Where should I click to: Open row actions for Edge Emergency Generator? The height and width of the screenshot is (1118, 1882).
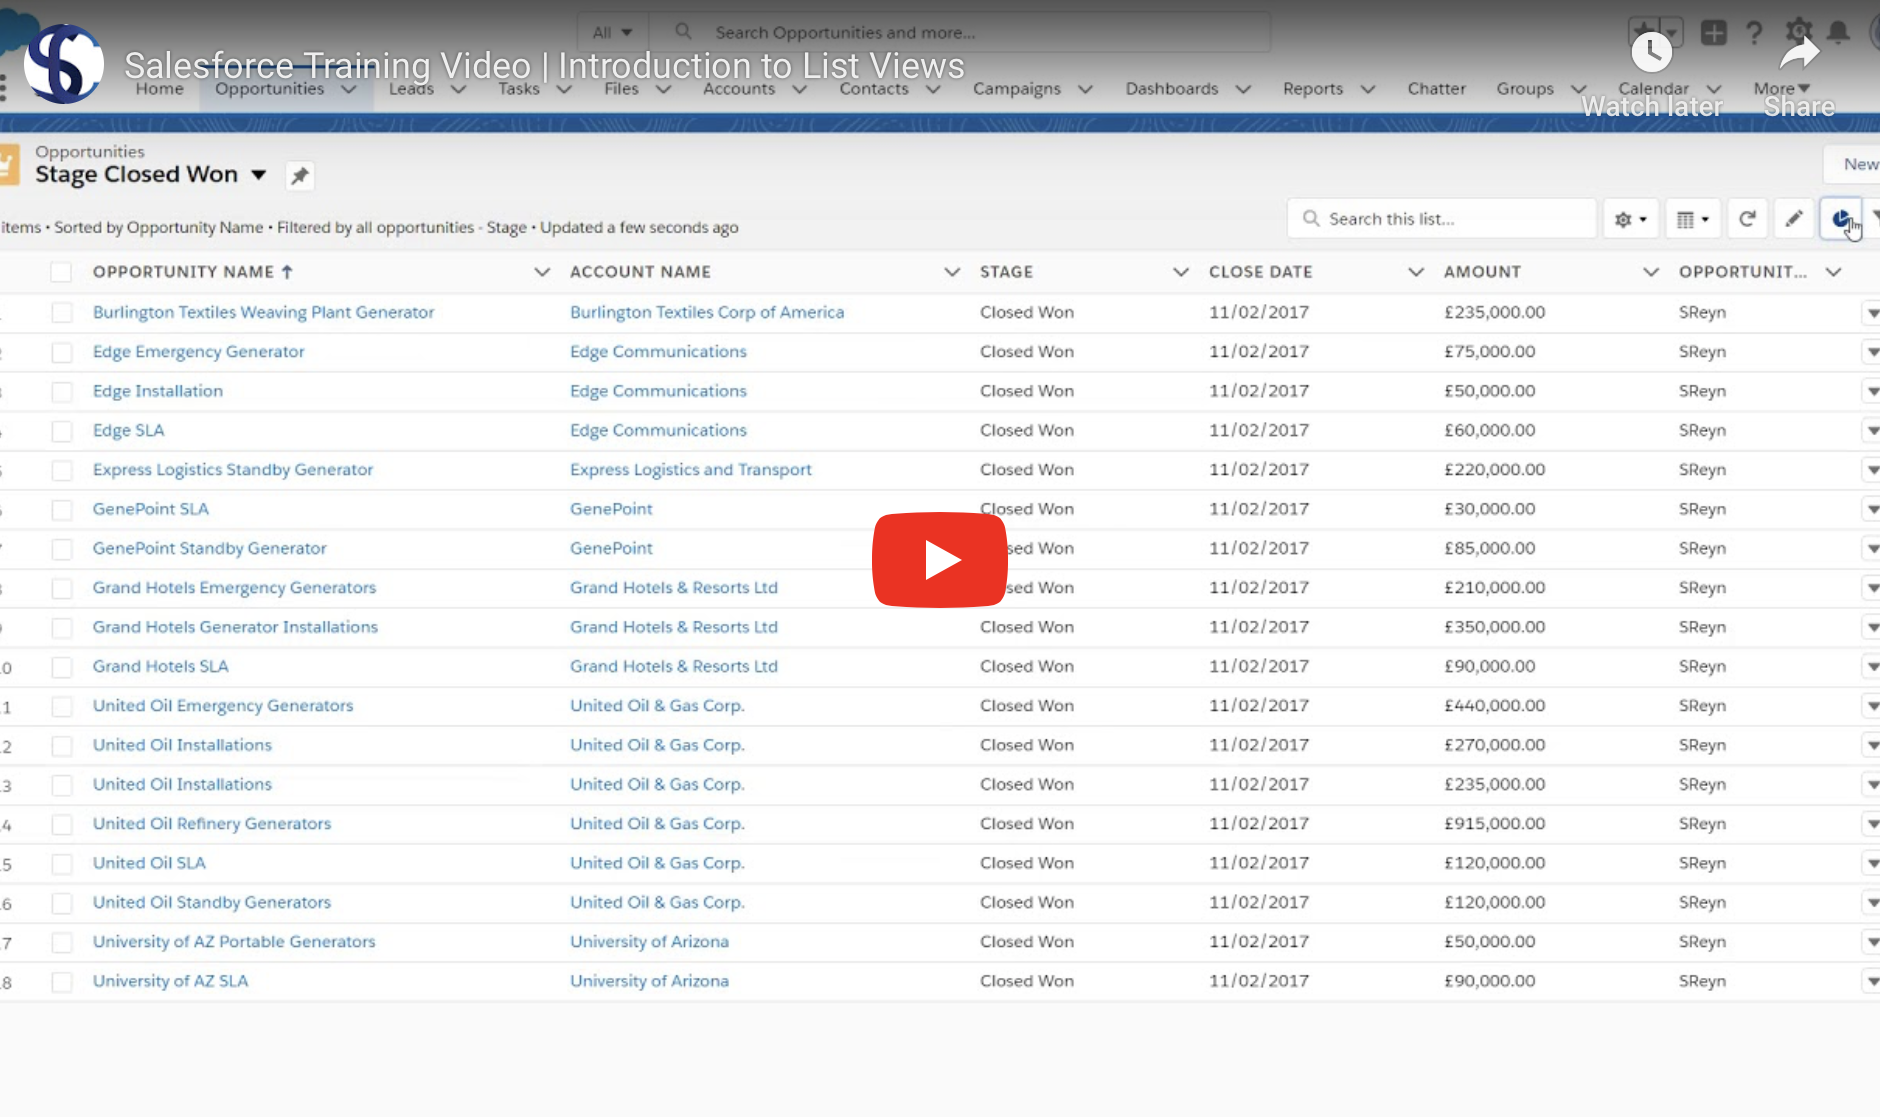coord(1871,352)
